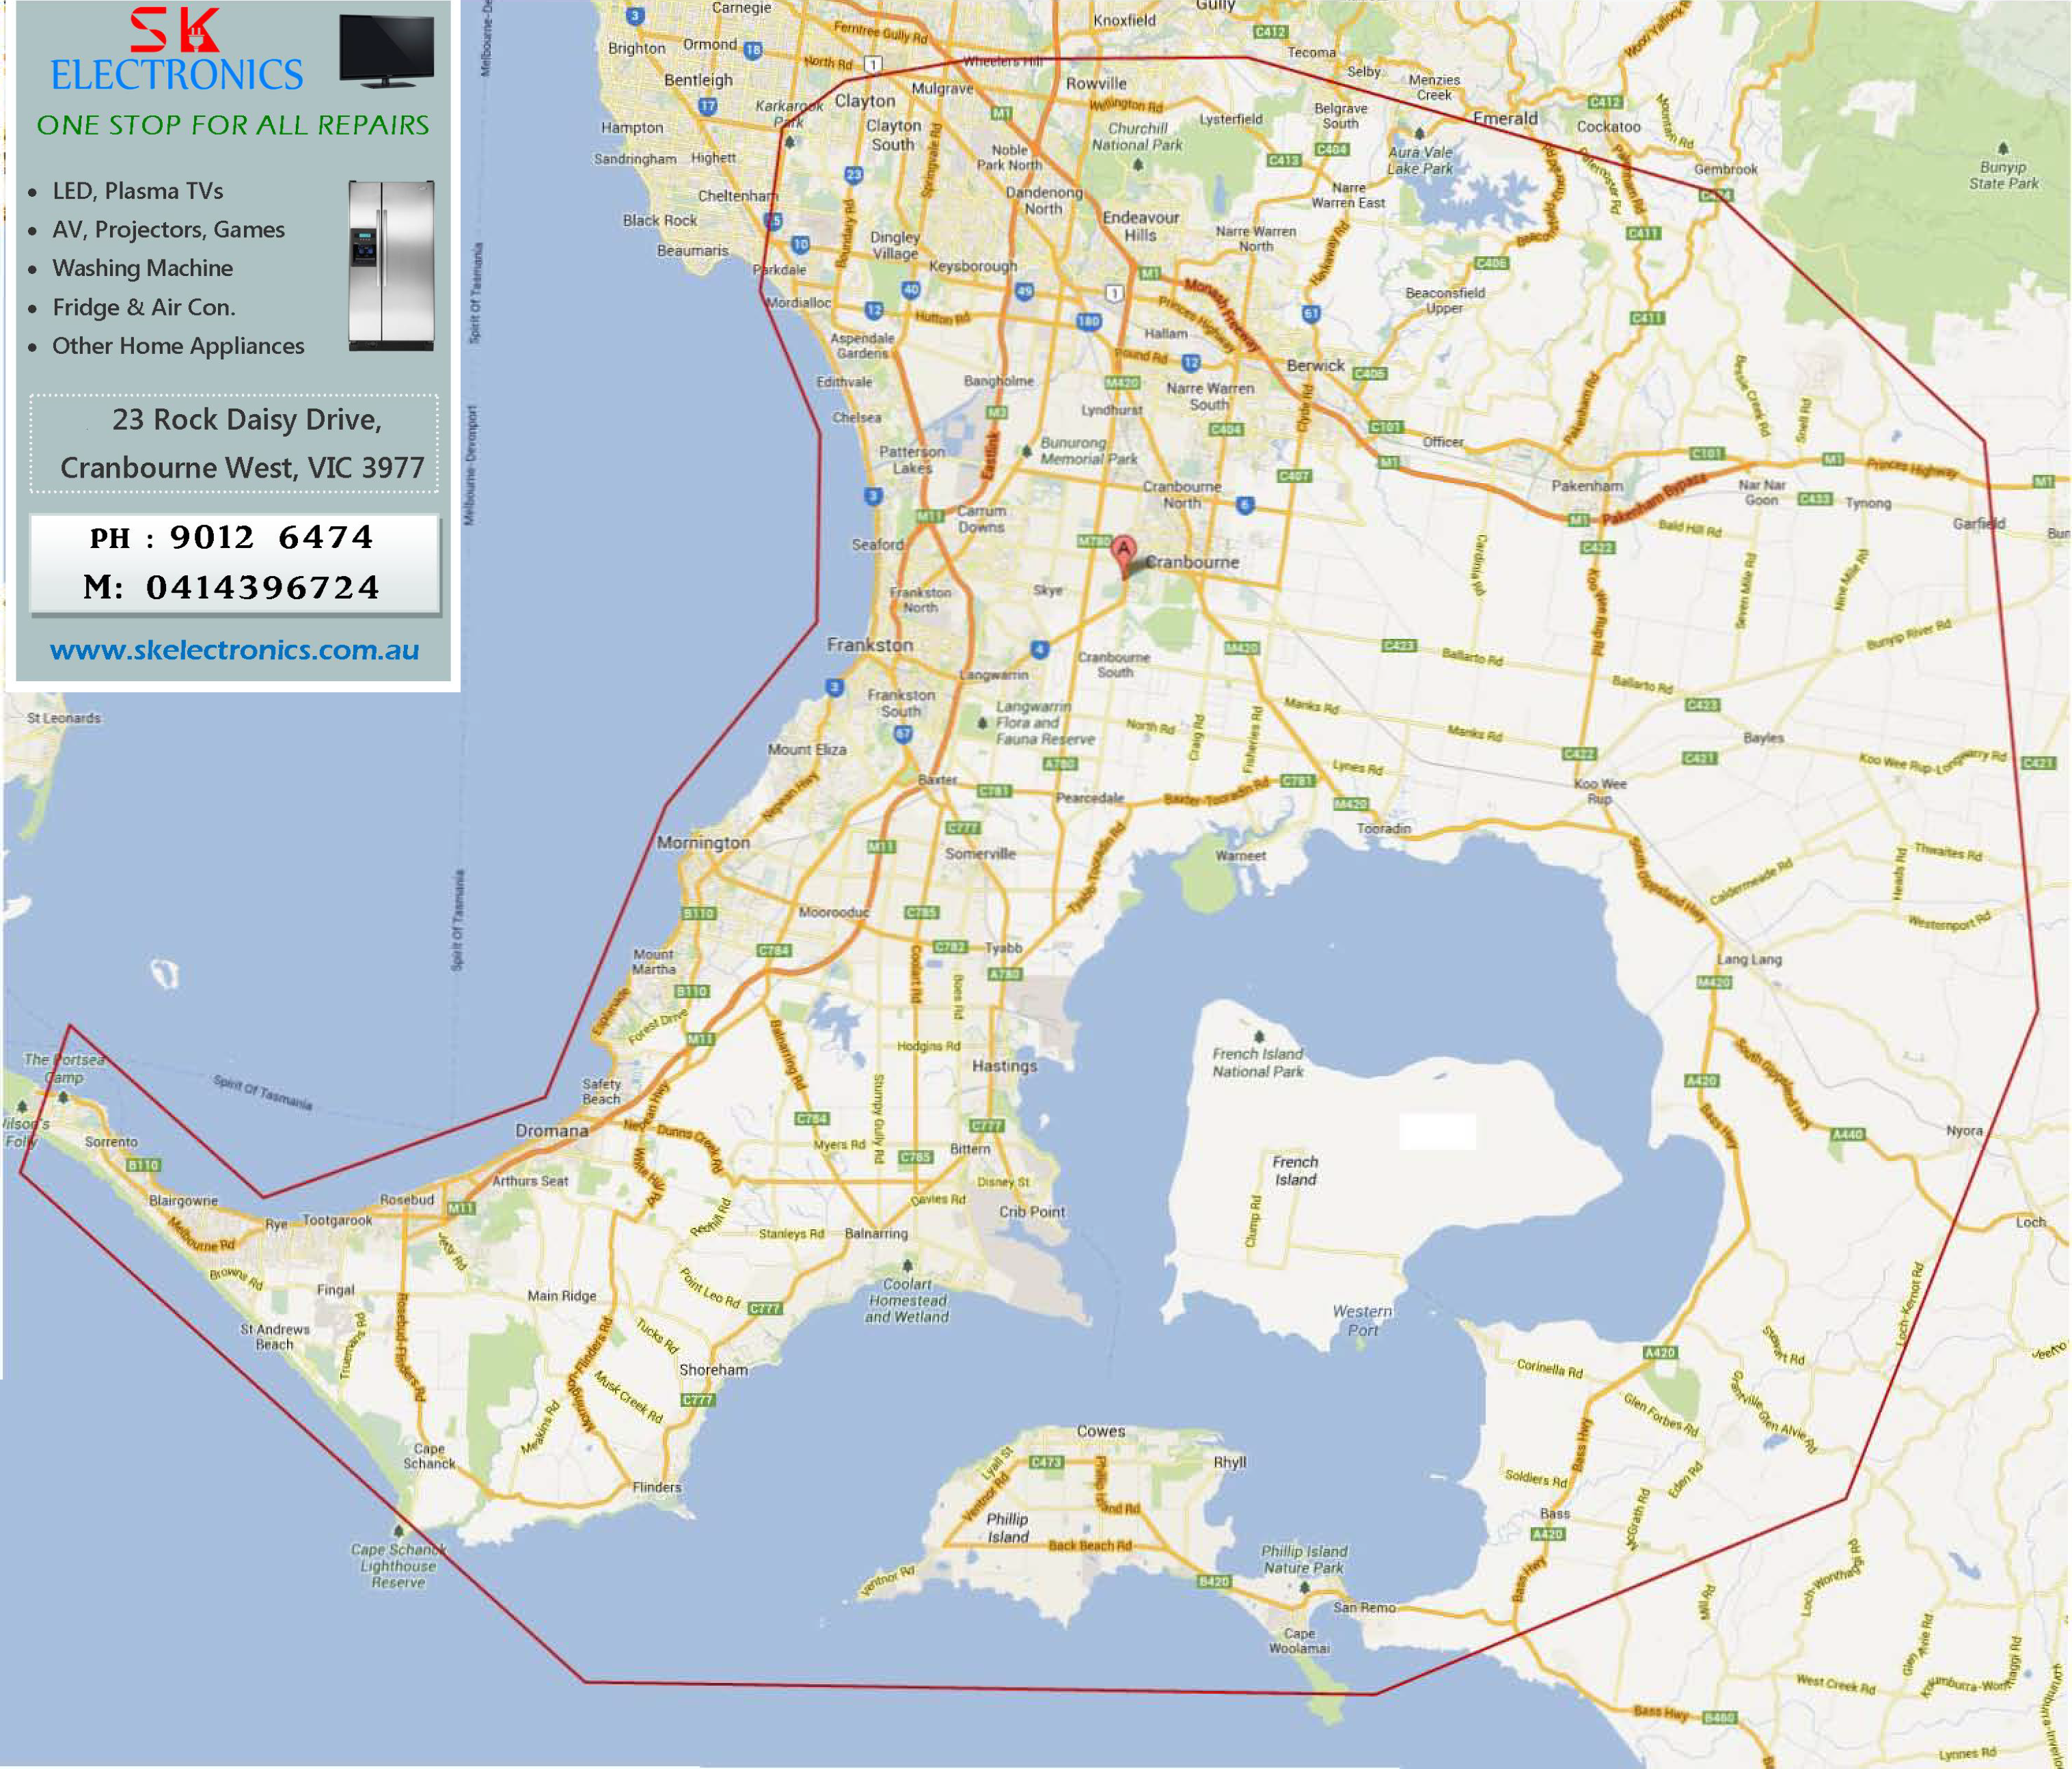Click the French Island National Park label

coord(1258,1063)
